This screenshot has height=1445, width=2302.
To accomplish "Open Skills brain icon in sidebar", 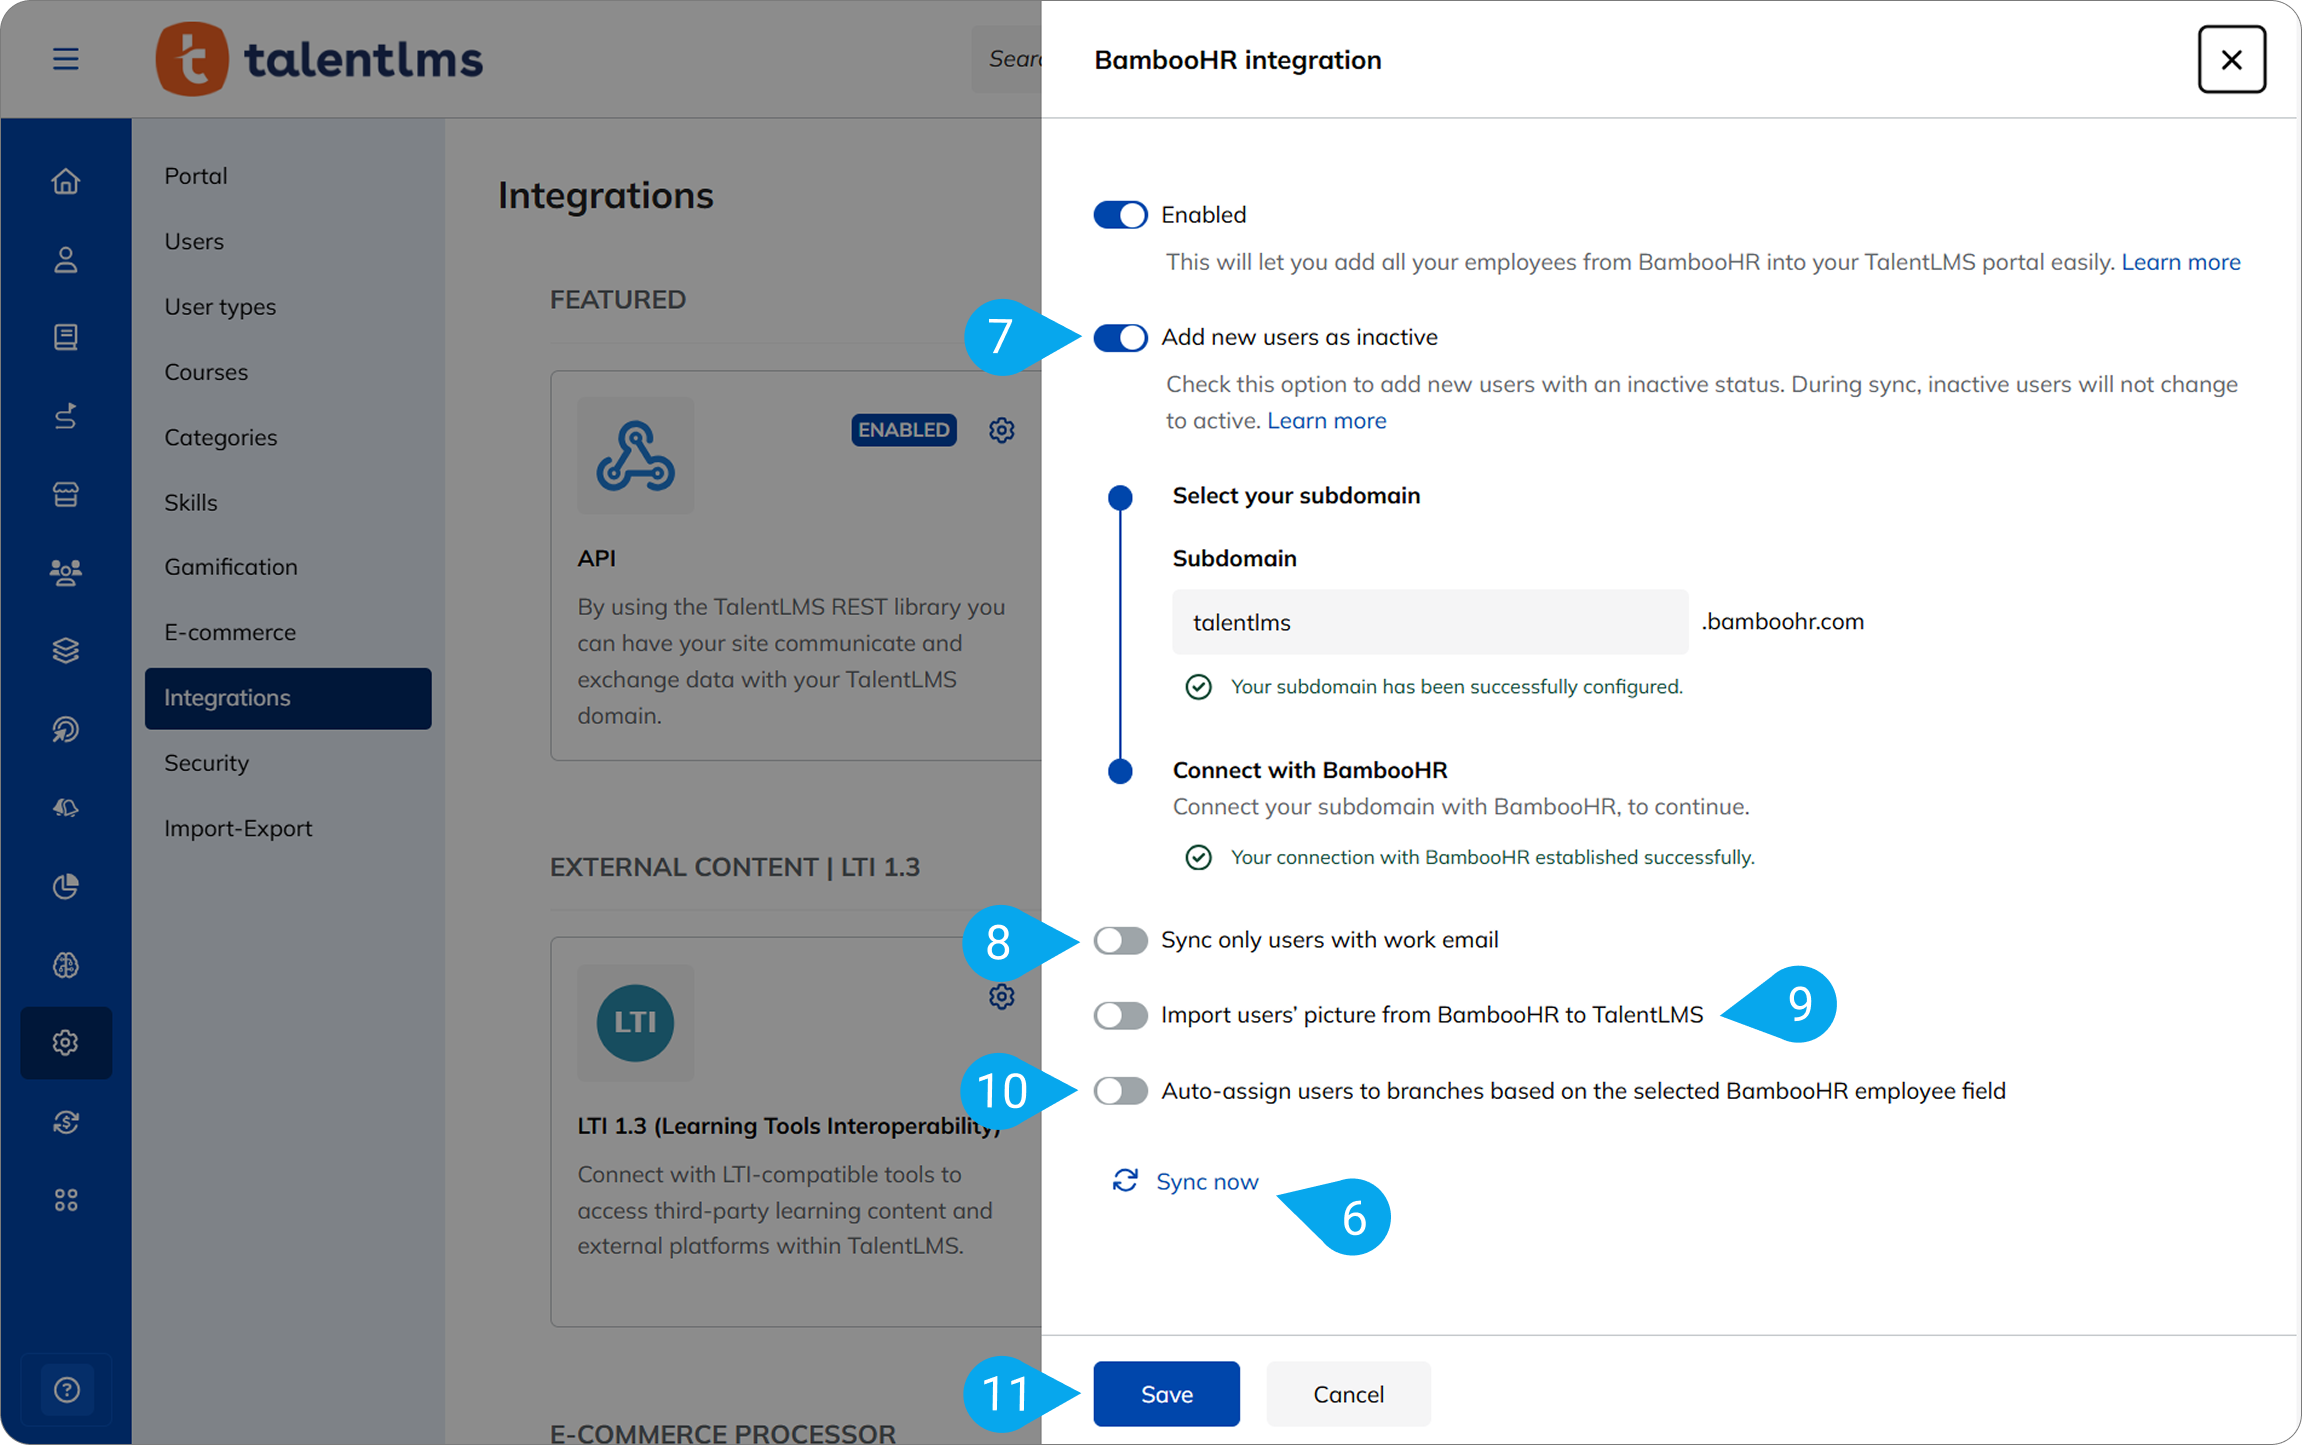I will 66,965.
